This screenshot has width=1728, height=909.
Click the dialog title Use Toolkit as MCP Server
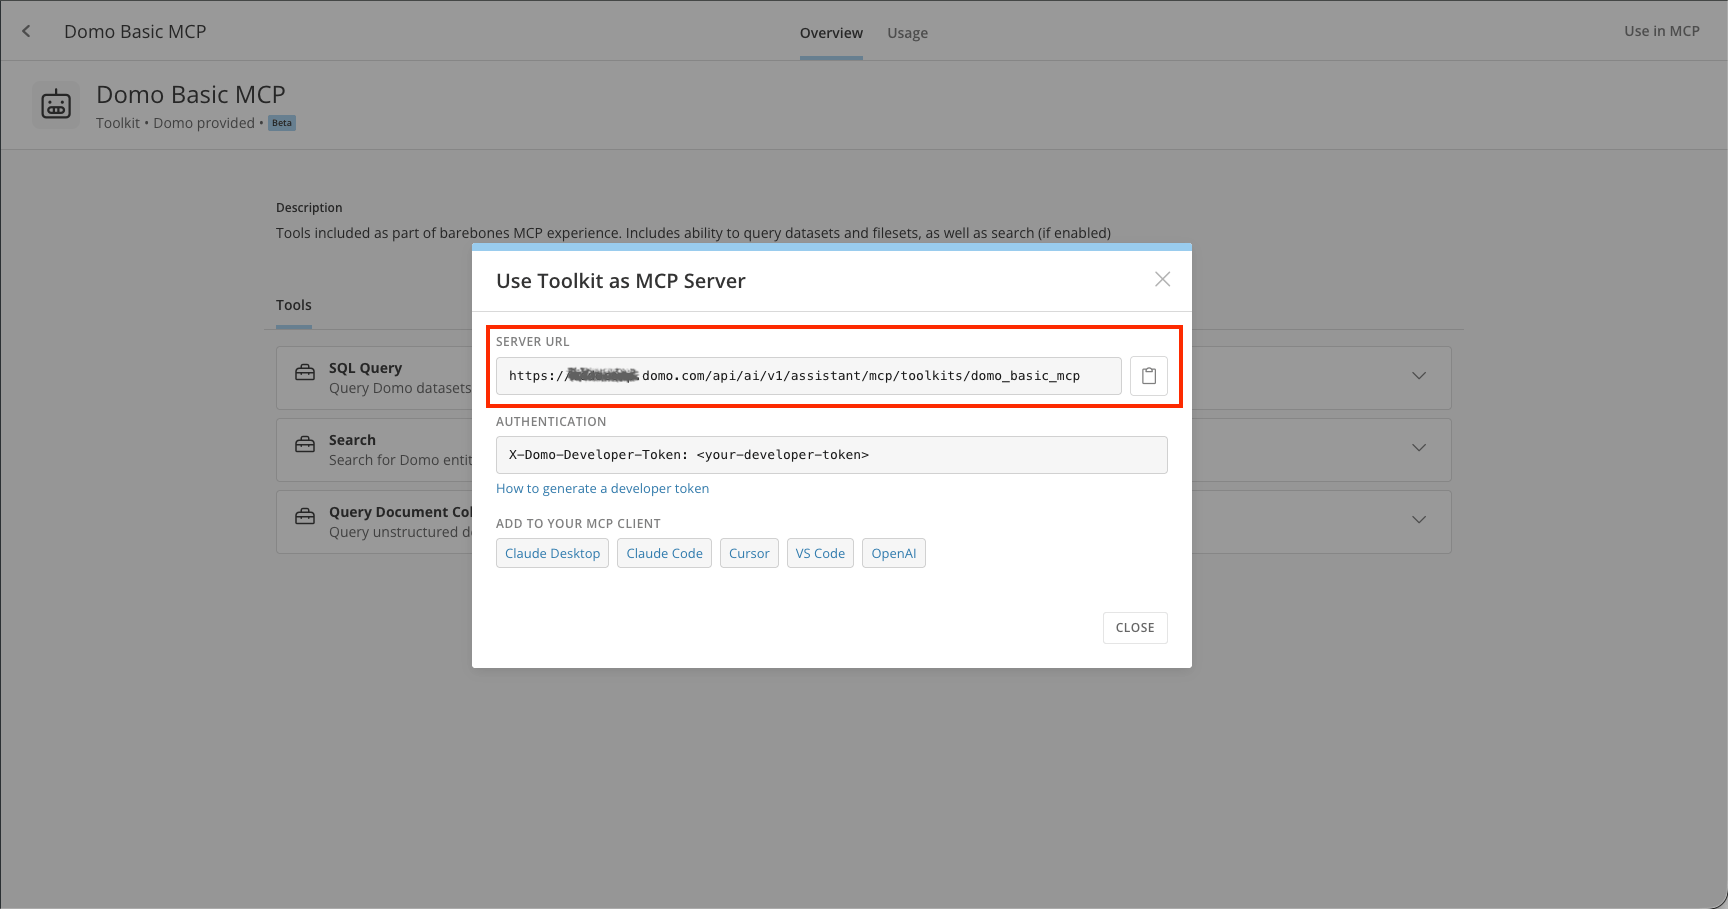620,281
